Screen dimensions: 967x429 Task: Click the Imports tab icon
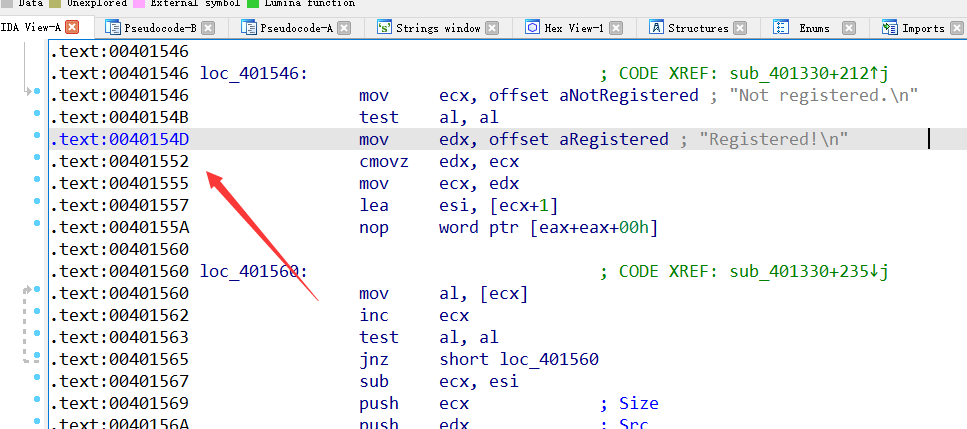[889, 28]
